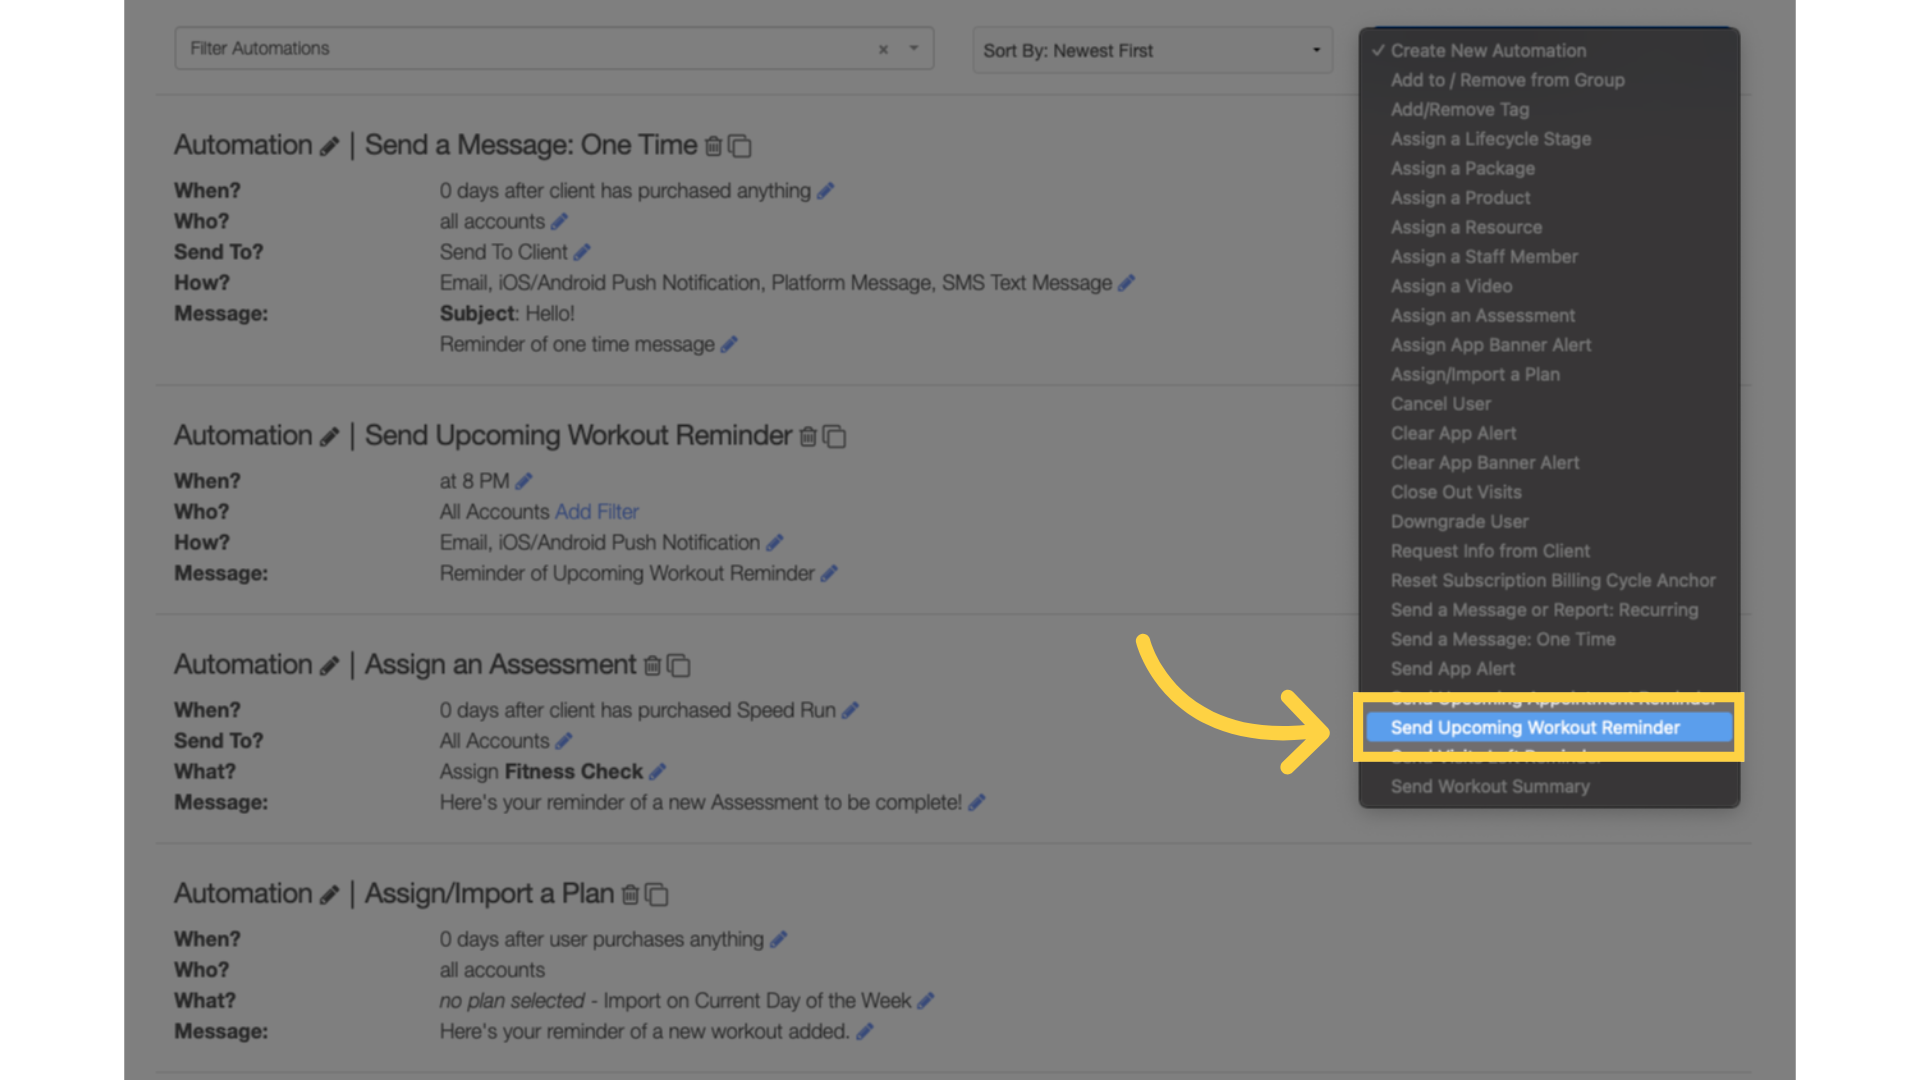Edit name of Send a Message: One Time automation
This screenshot has width=1920, height=1080.
pyautogui.click(x=329, y=147)
